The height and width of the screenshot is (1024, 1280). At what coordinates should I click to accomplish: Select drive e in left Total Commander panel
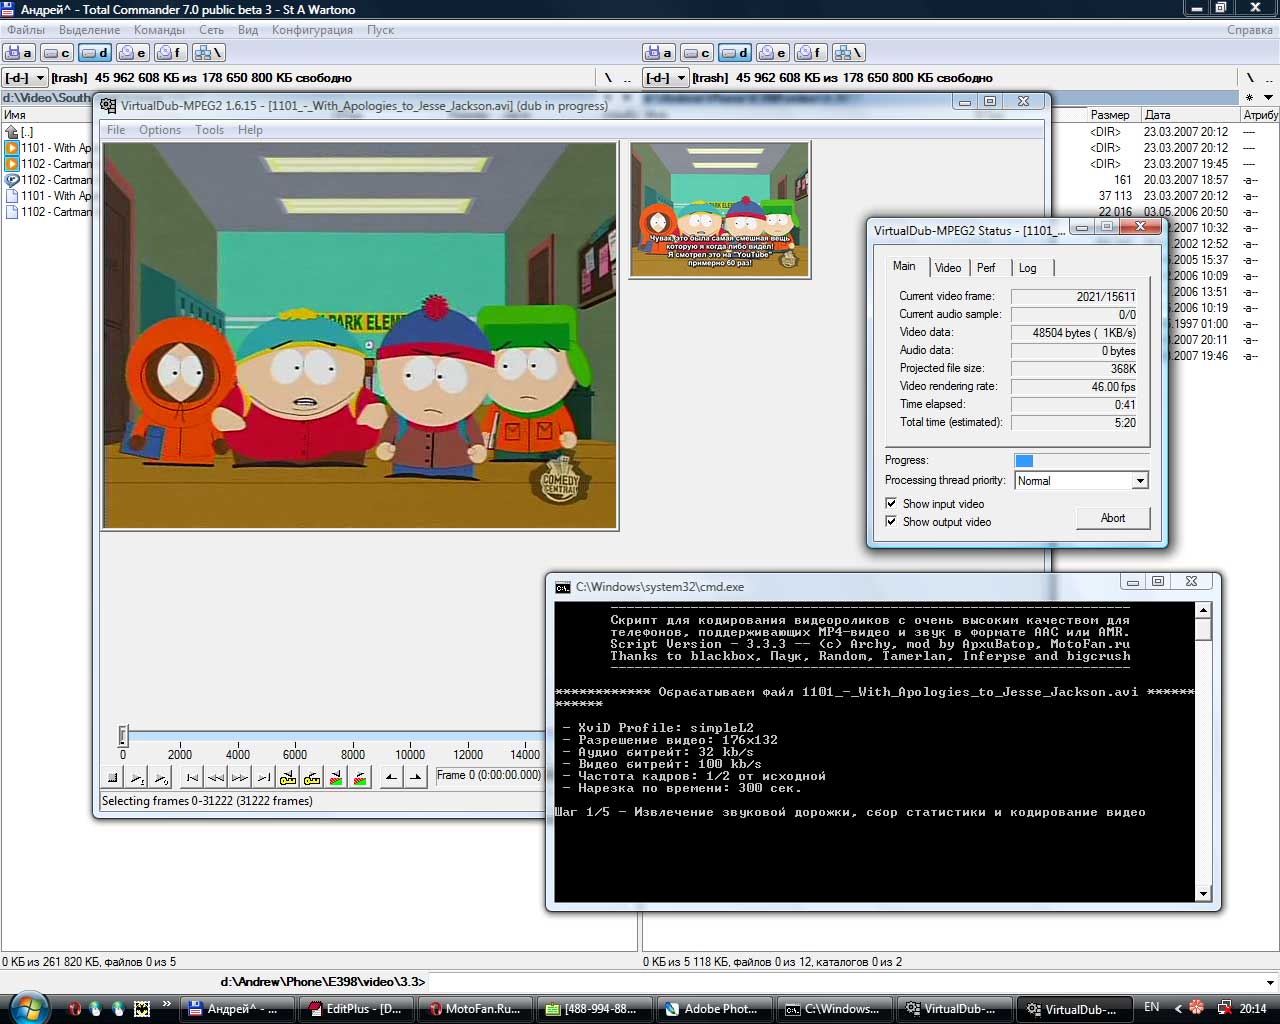point(133,53)
